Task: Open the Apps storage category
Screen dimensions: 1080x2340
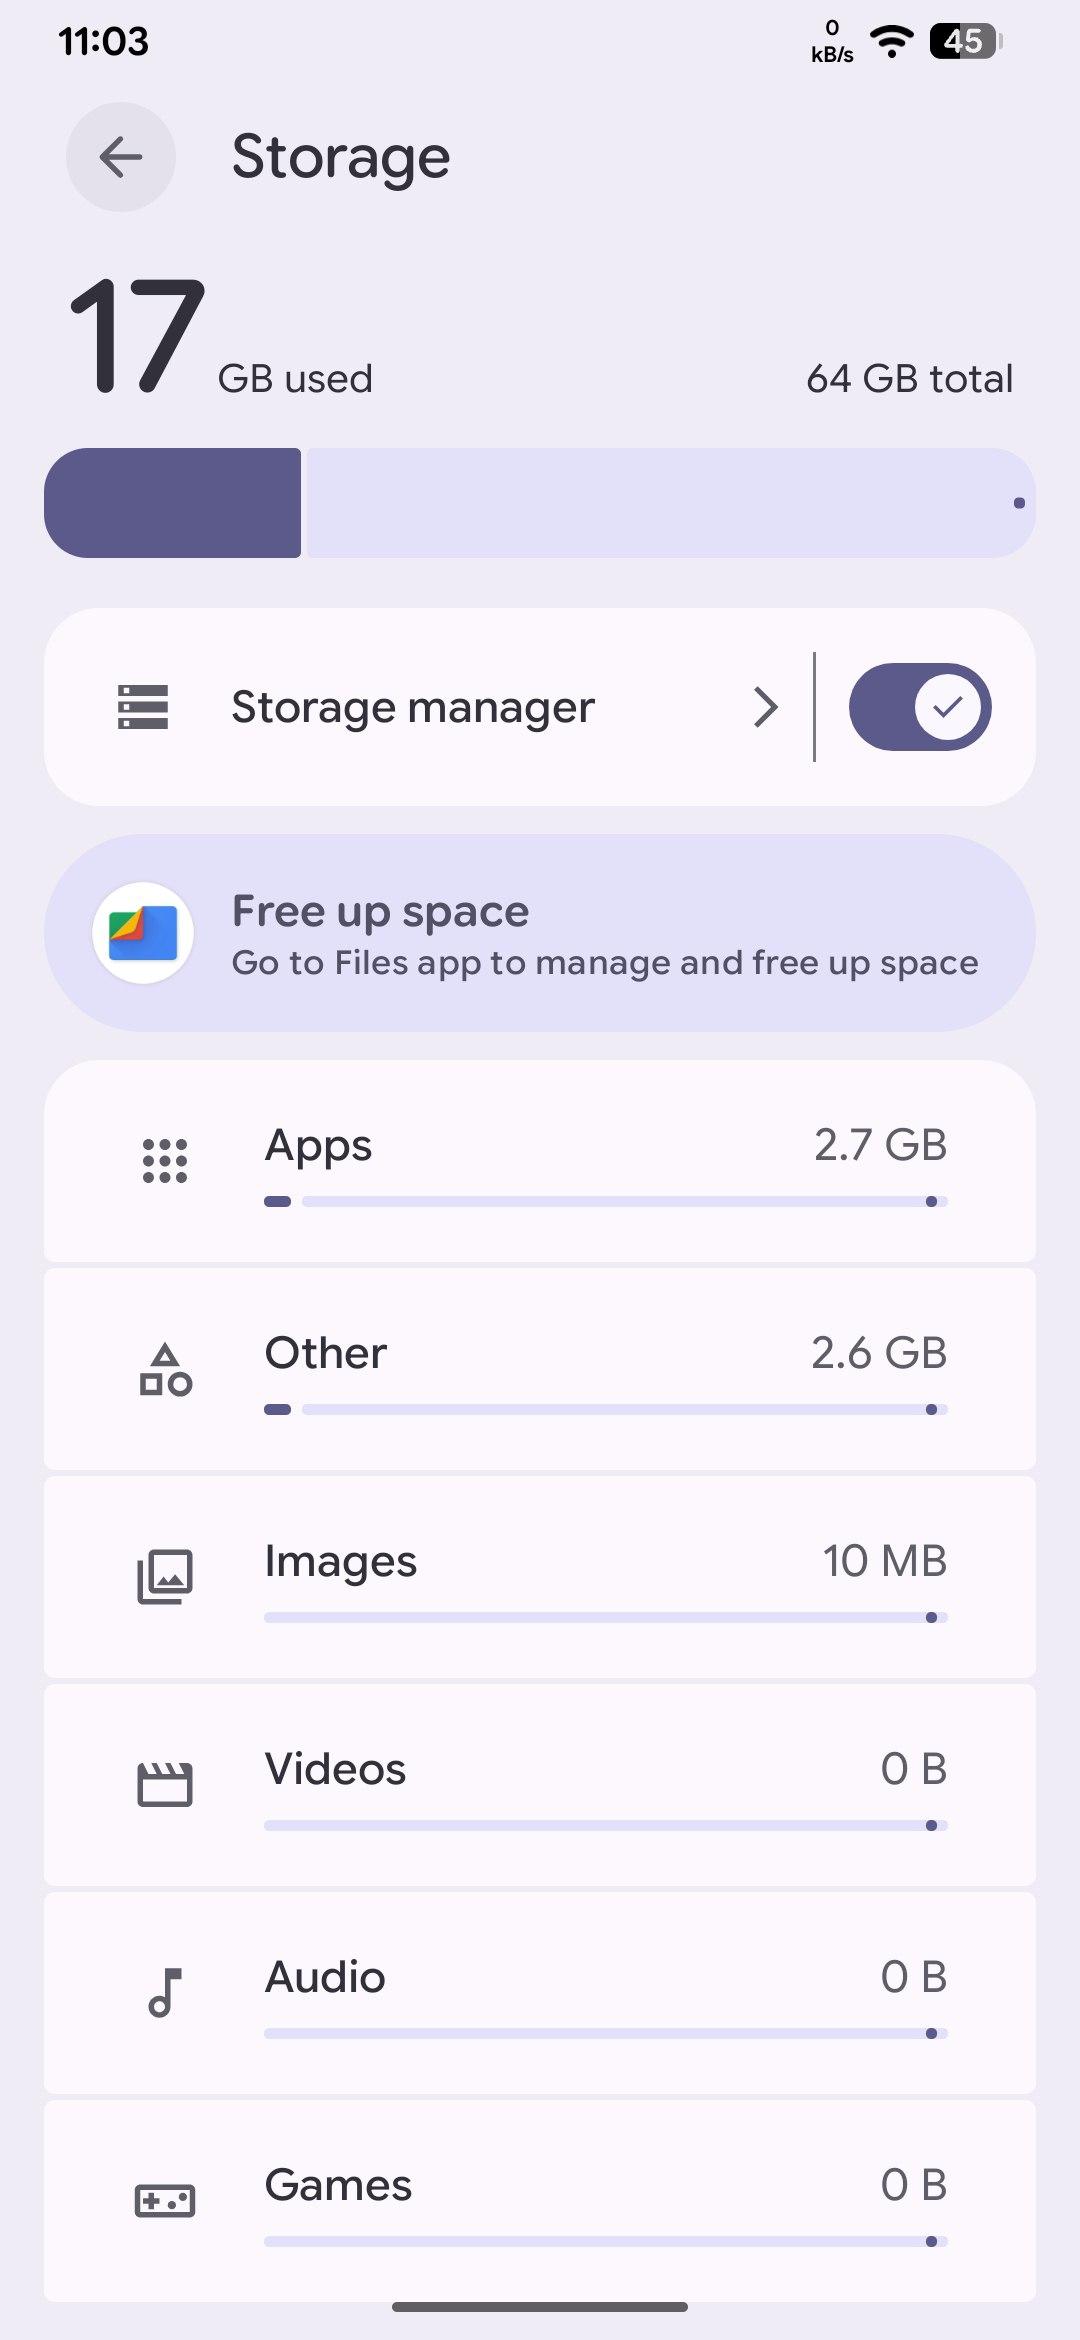Action: (318, 1145)
